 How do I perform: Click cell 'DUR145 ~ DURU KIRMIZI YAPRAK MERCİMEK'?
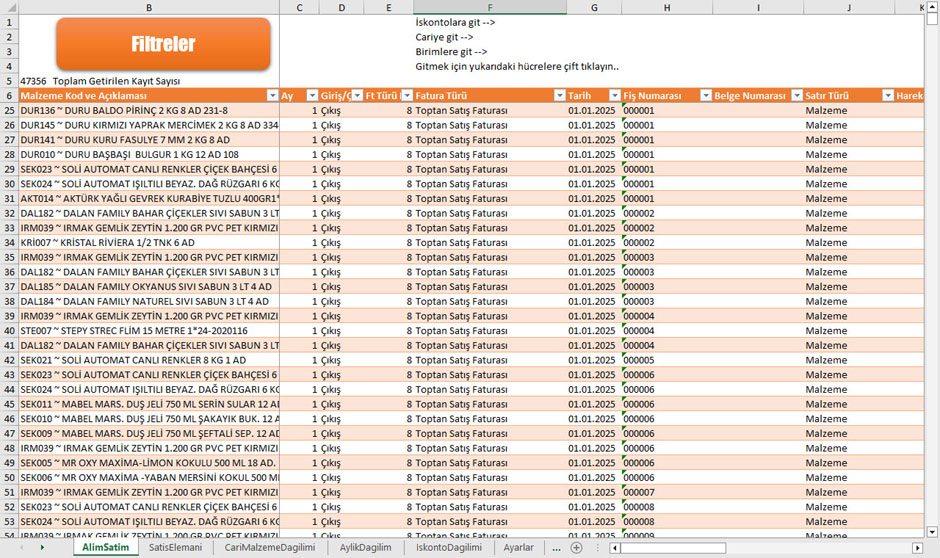click(x=149, y=125)
